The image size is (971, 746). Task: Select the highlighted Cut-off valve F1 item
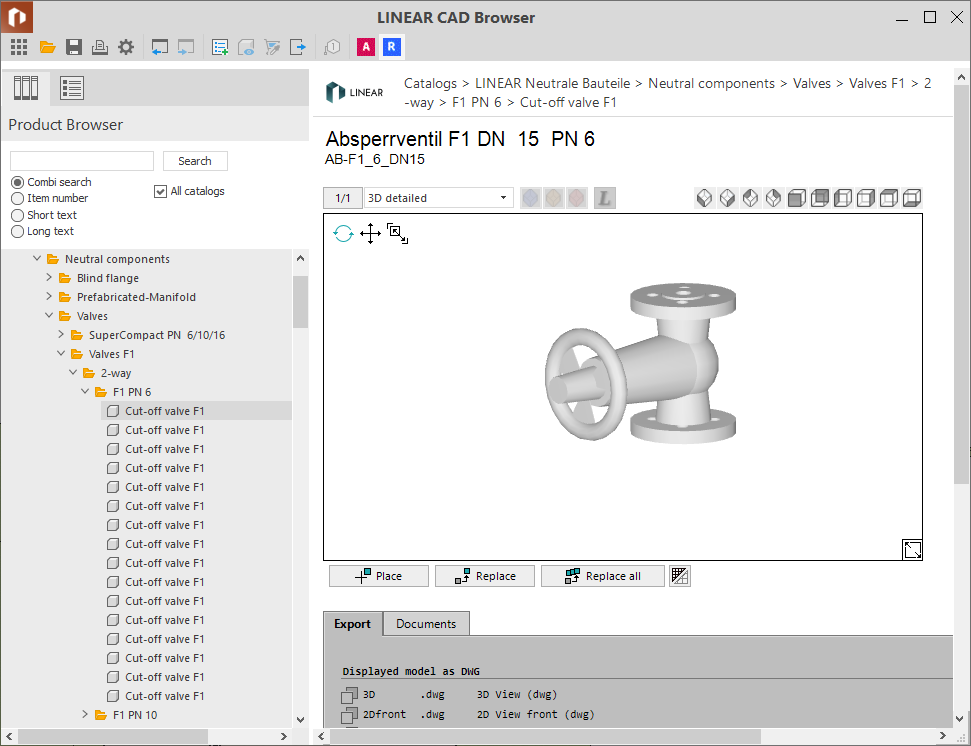coord(196,411)
